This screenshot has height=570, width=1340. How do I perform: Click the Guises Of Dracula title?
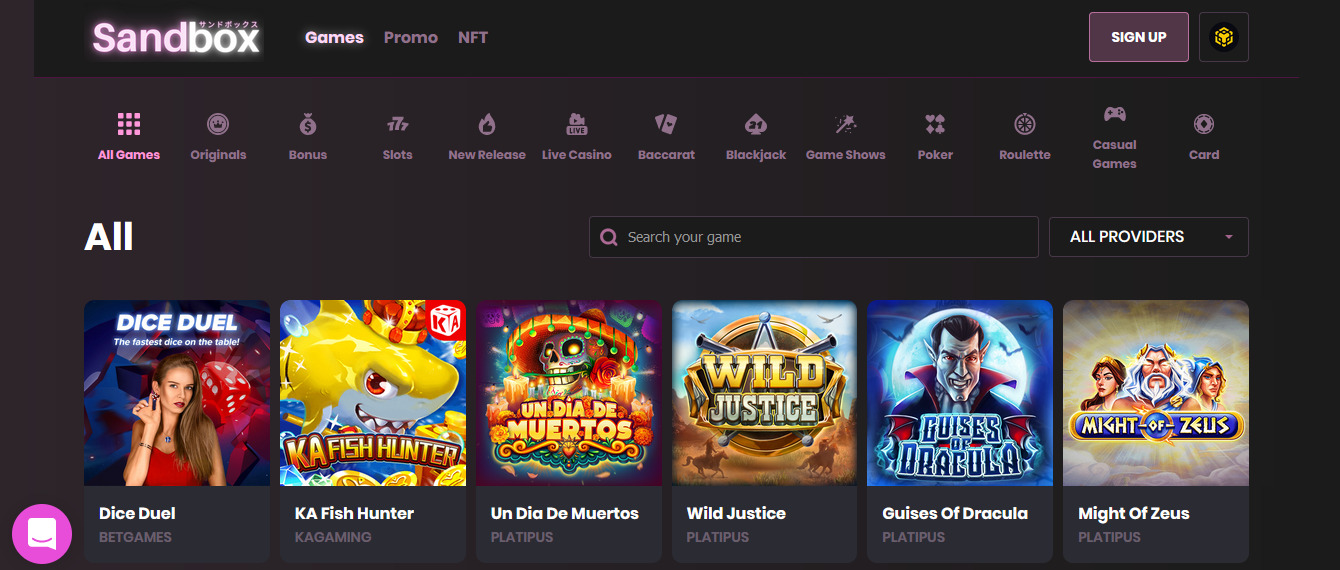point(955,513)
